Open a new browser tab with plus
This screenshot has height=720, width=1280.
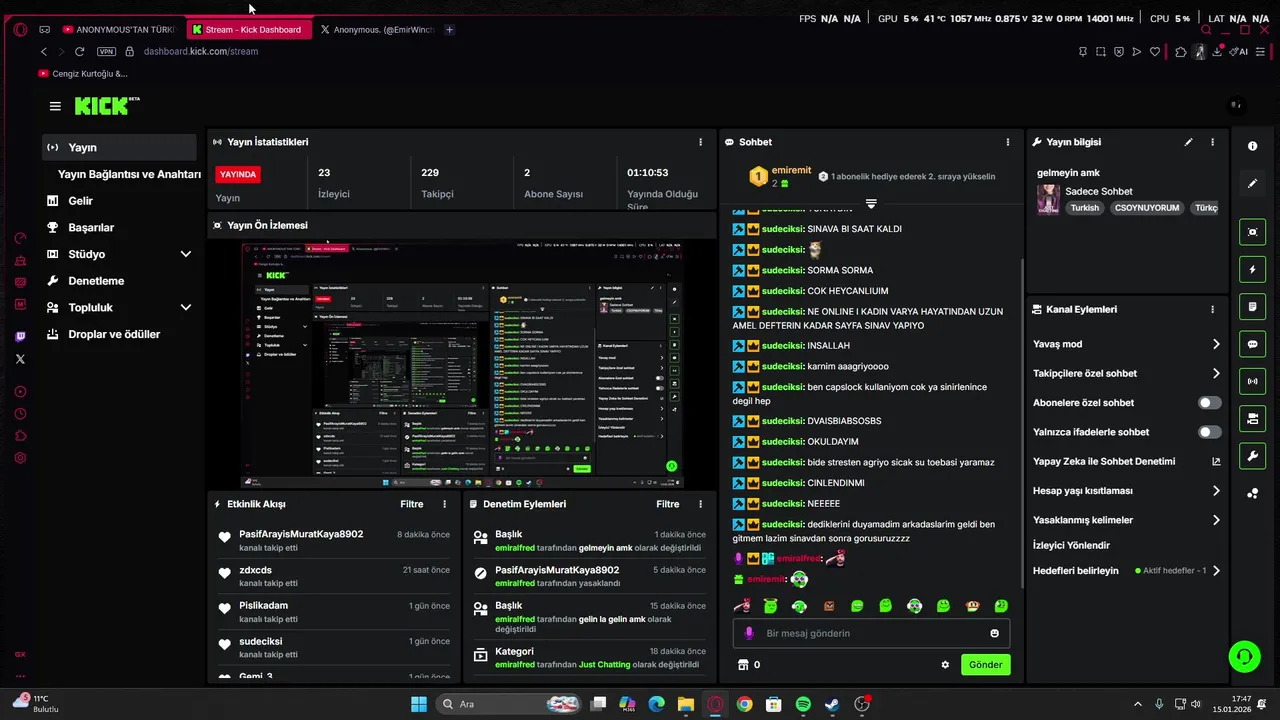click(449, 29)
